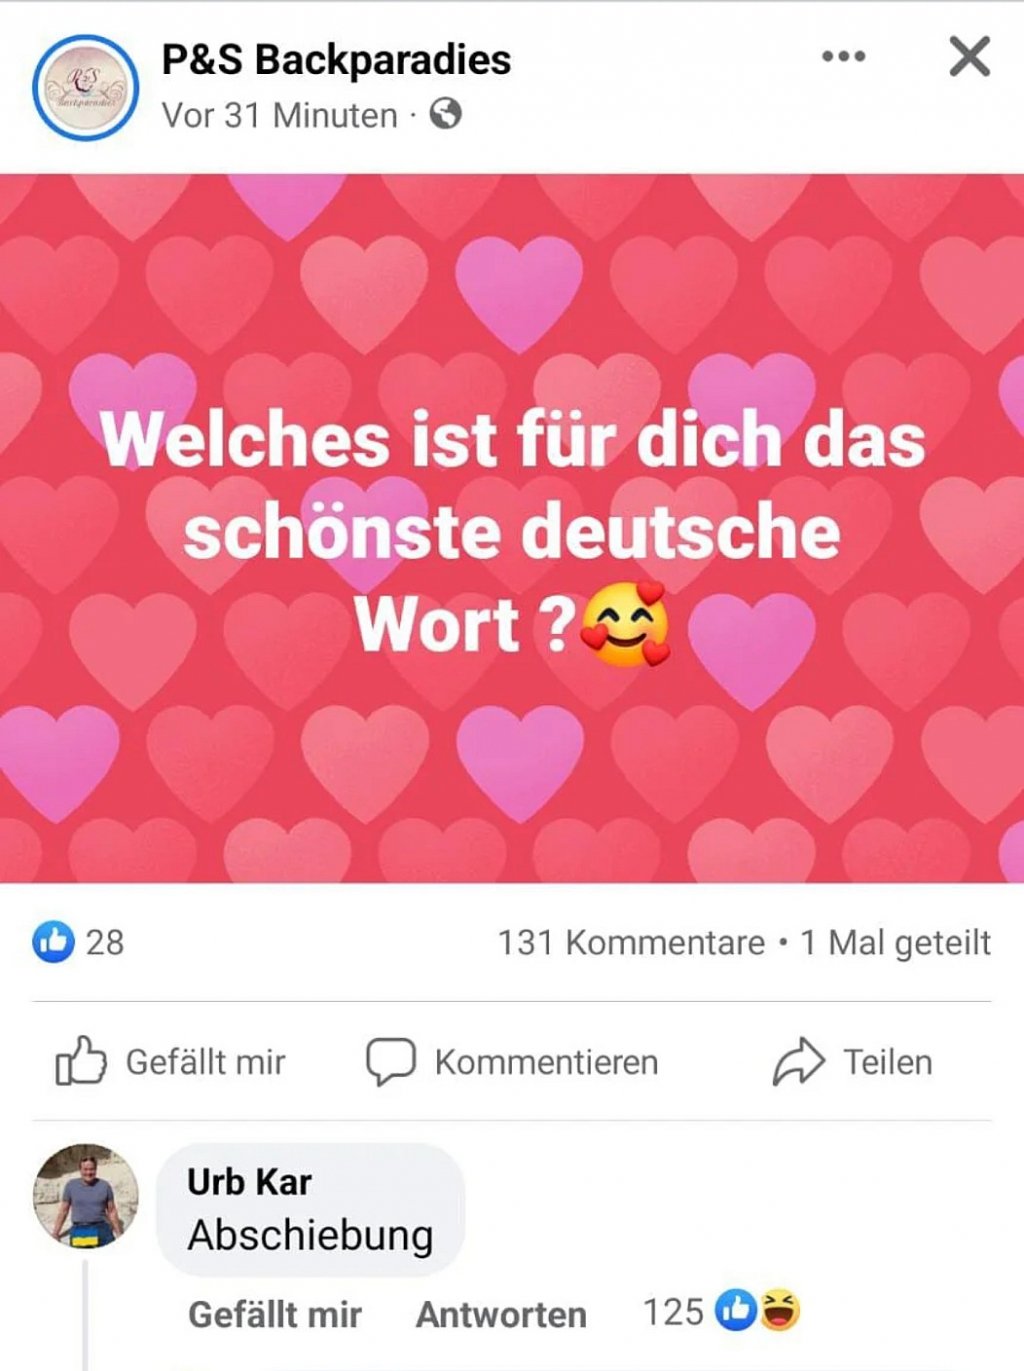
Task: Open the three-dot post options menu
Action: coord(843,56)
